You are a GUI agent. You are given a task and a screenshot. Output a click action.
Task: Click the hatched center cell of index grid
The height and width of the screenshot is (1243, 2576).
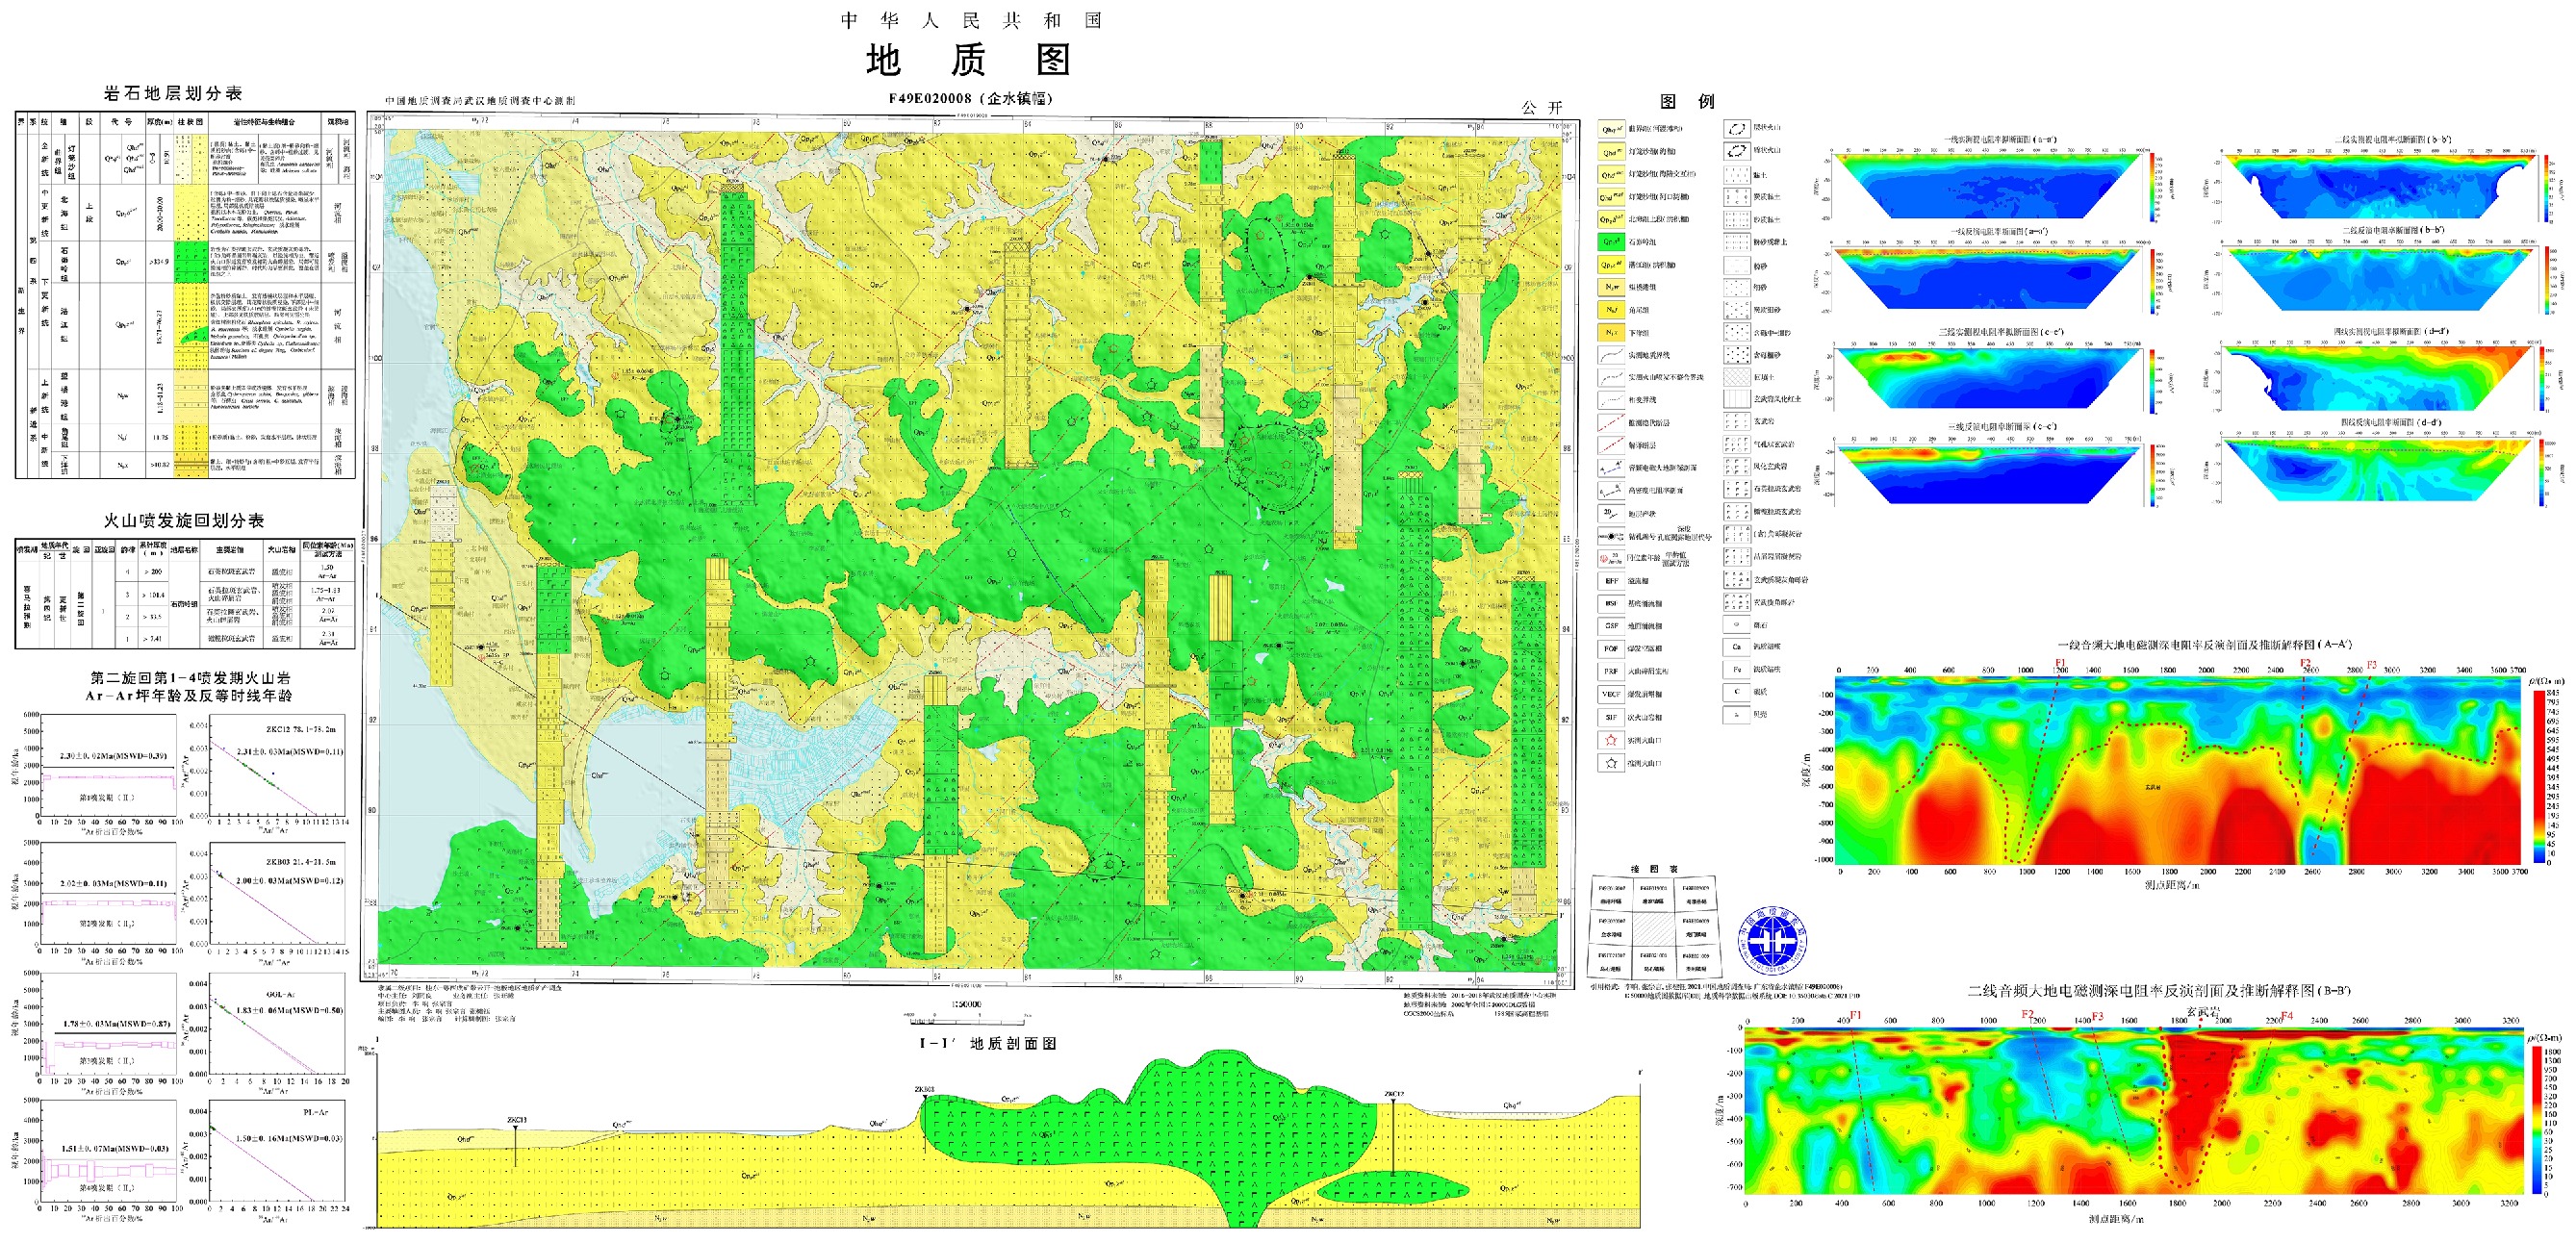point(1653,930)
